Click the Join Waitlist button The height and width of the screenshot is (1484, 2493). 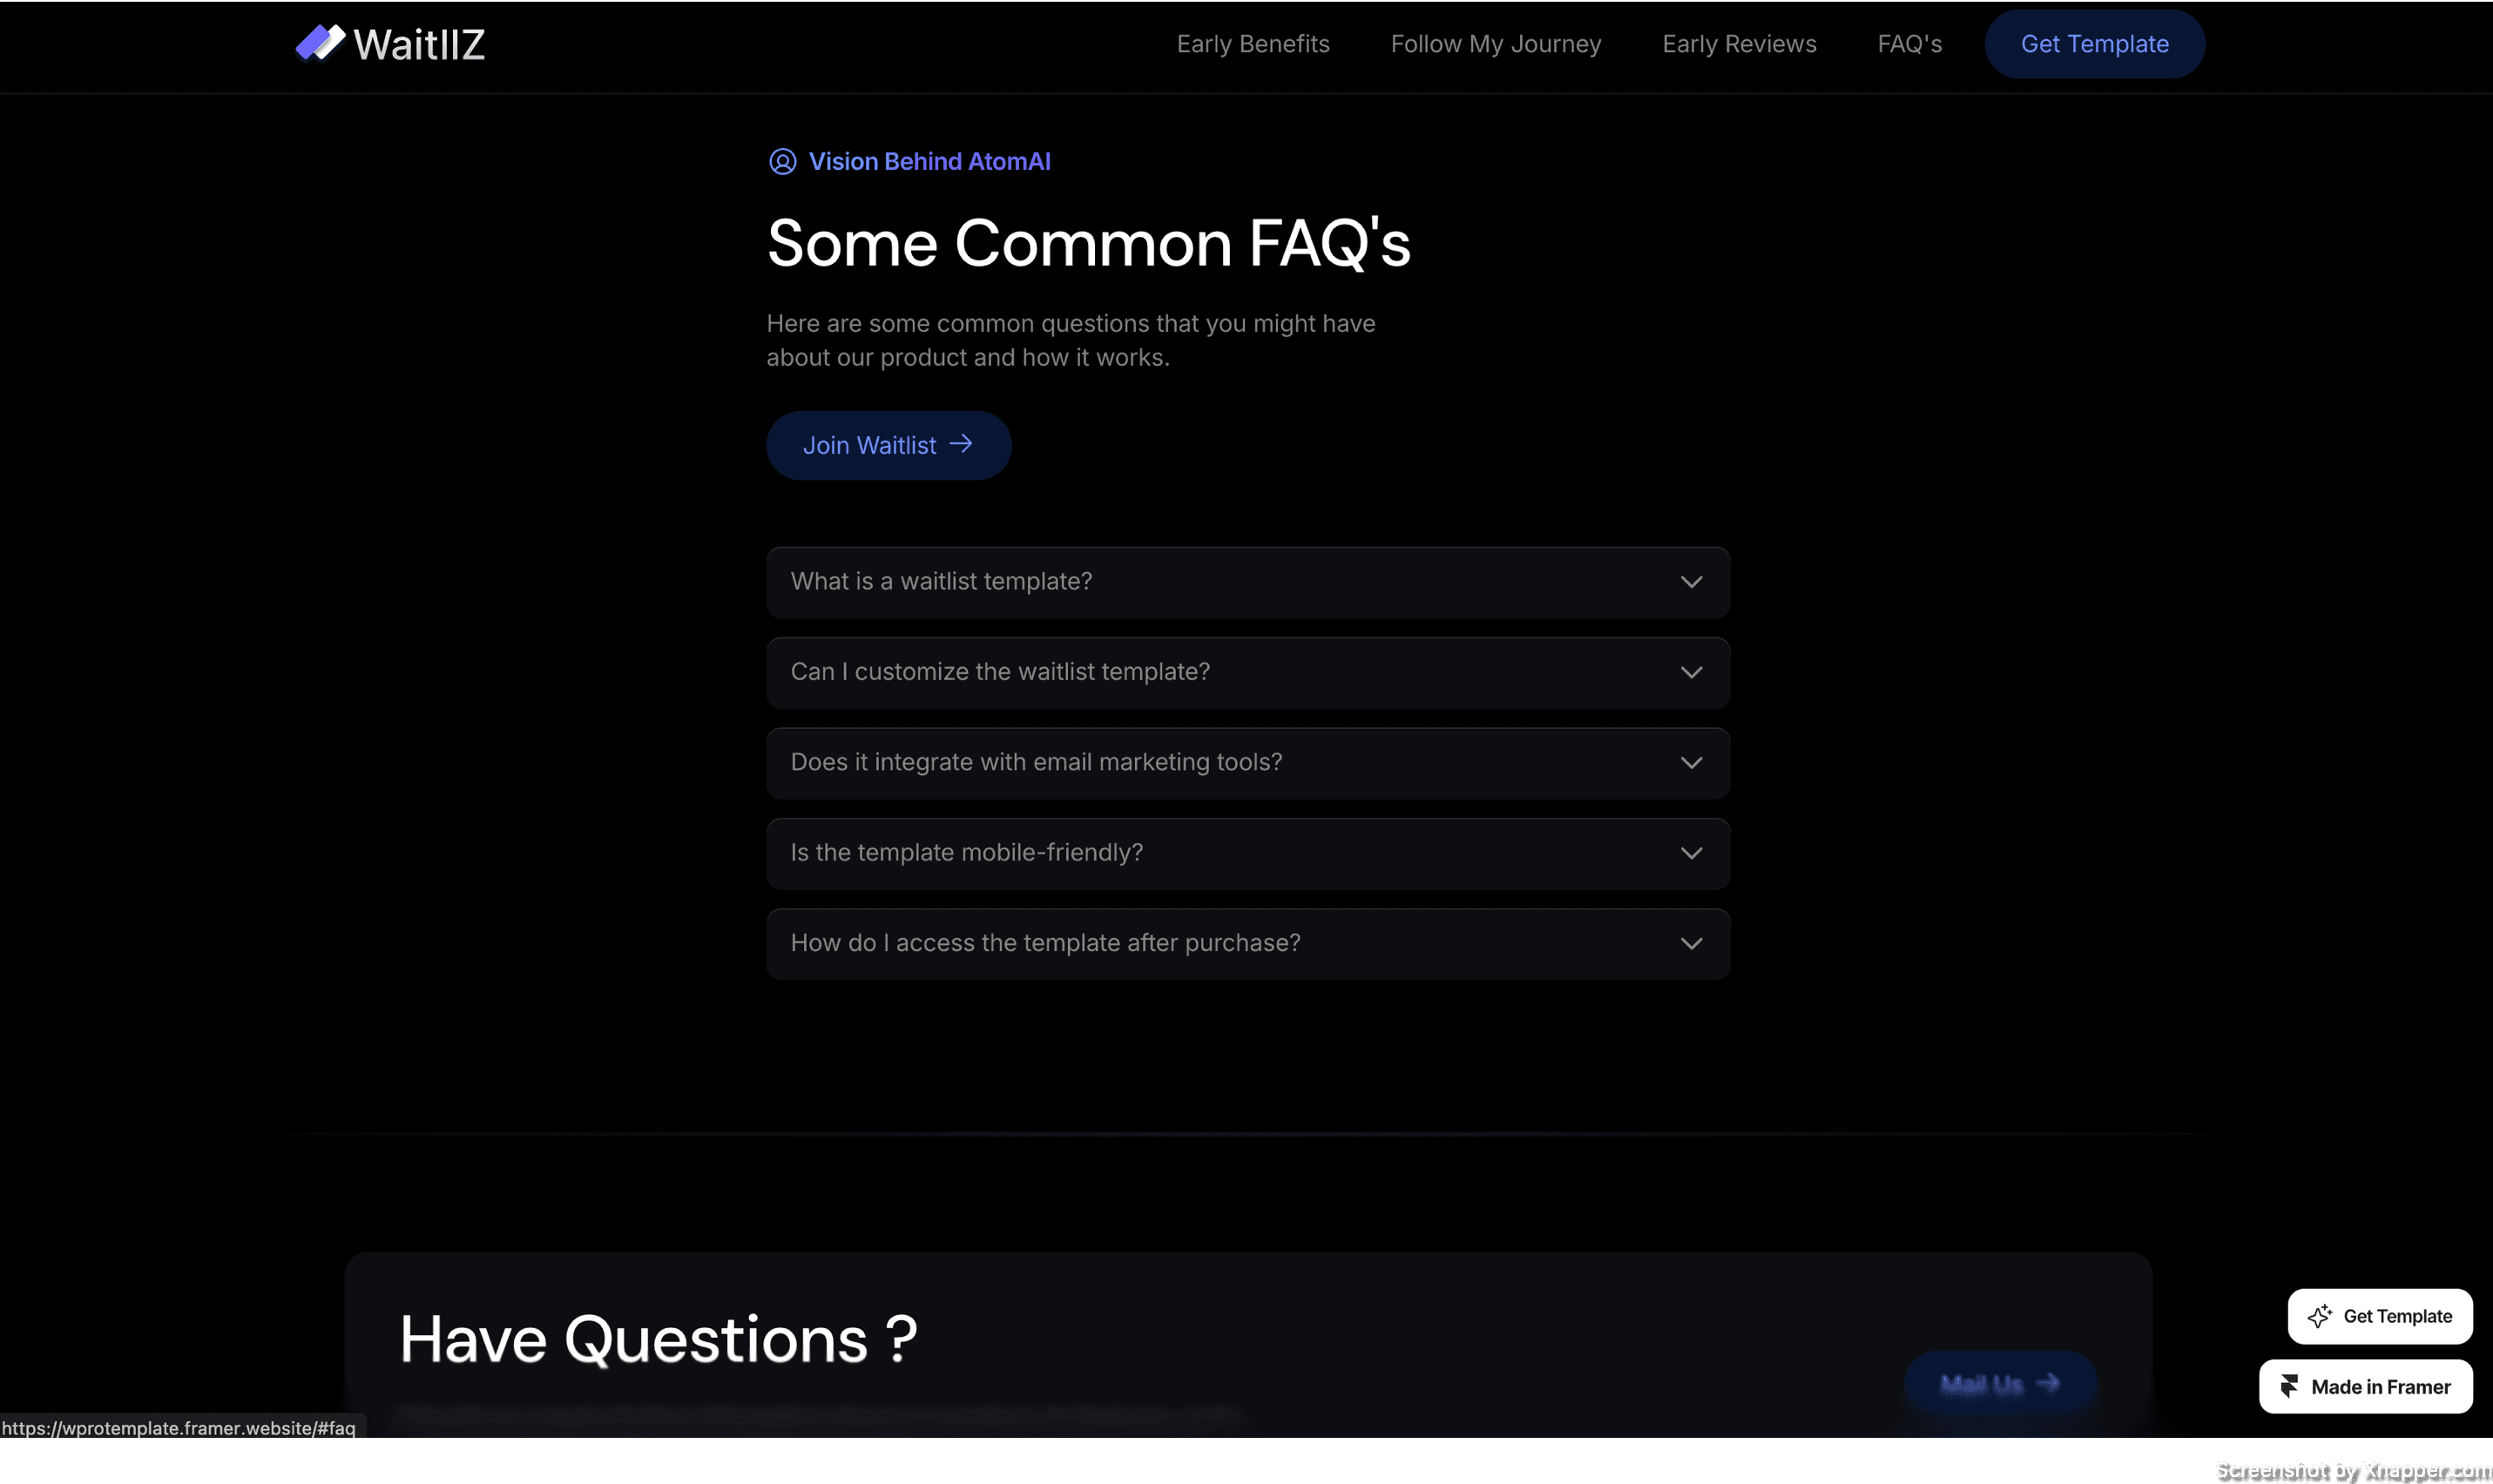coord(888,446)
